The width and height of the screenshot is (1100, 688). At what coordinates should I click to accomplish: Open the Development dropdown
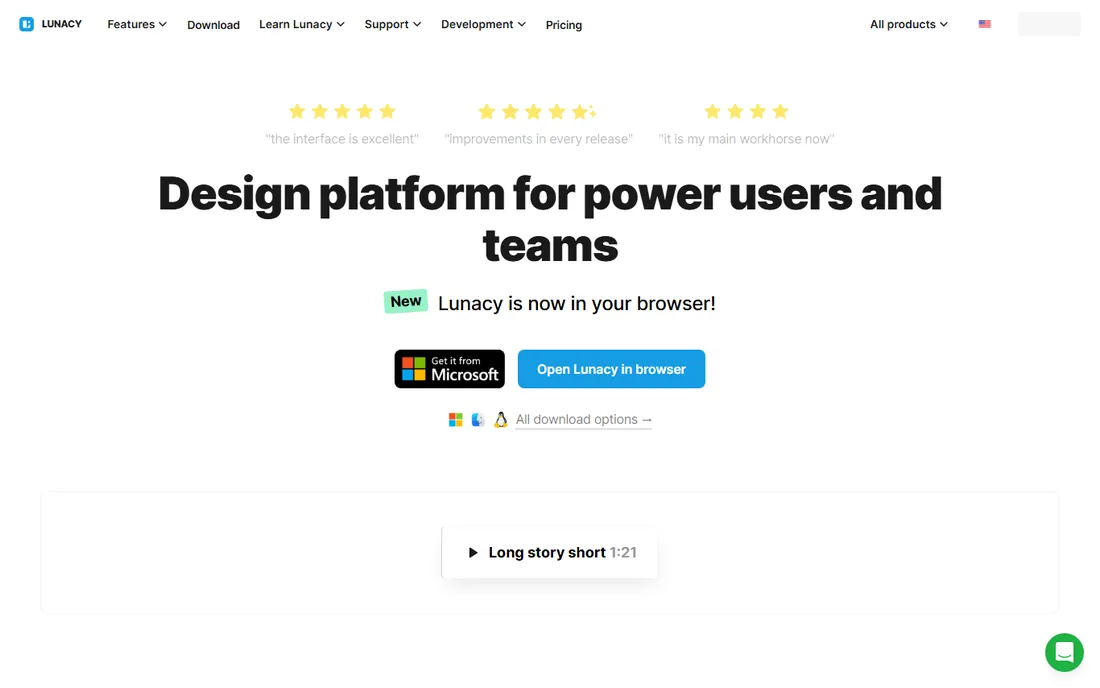pyautogui.click(x=483, y=24)
